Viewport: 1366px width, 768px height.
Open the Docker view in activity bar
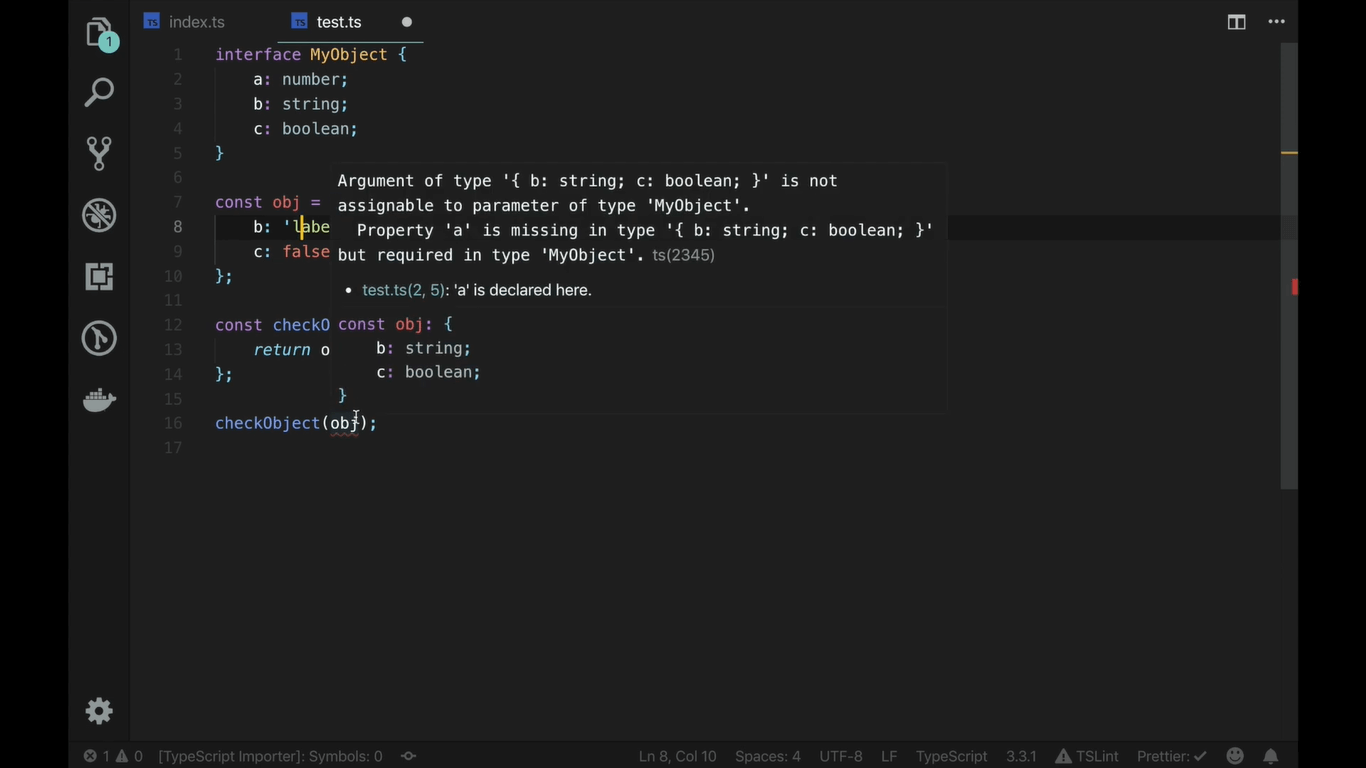point(99,400)
